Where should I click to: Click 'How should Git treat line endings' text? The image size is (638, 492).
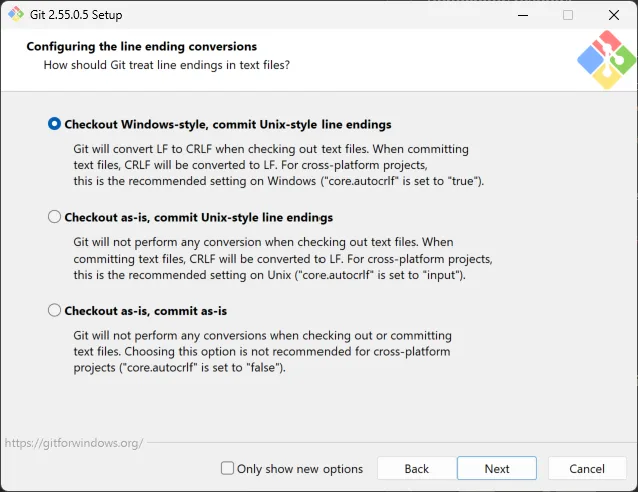coord(167,65)
